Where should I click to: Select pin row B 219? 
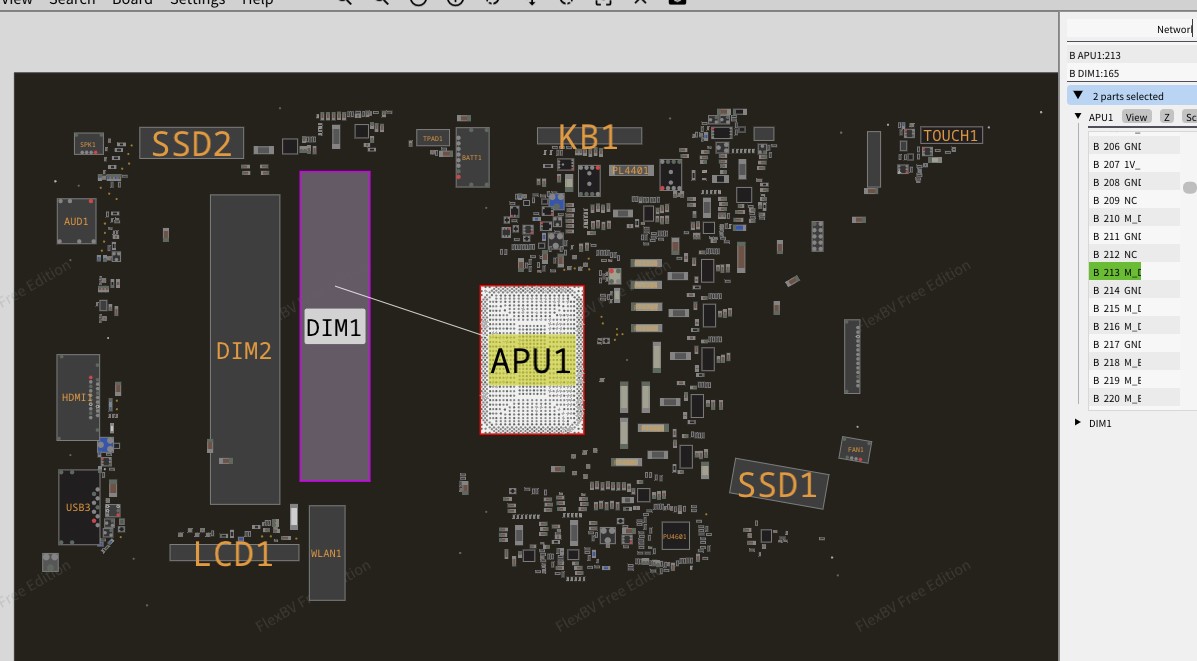coord(1134,380)
